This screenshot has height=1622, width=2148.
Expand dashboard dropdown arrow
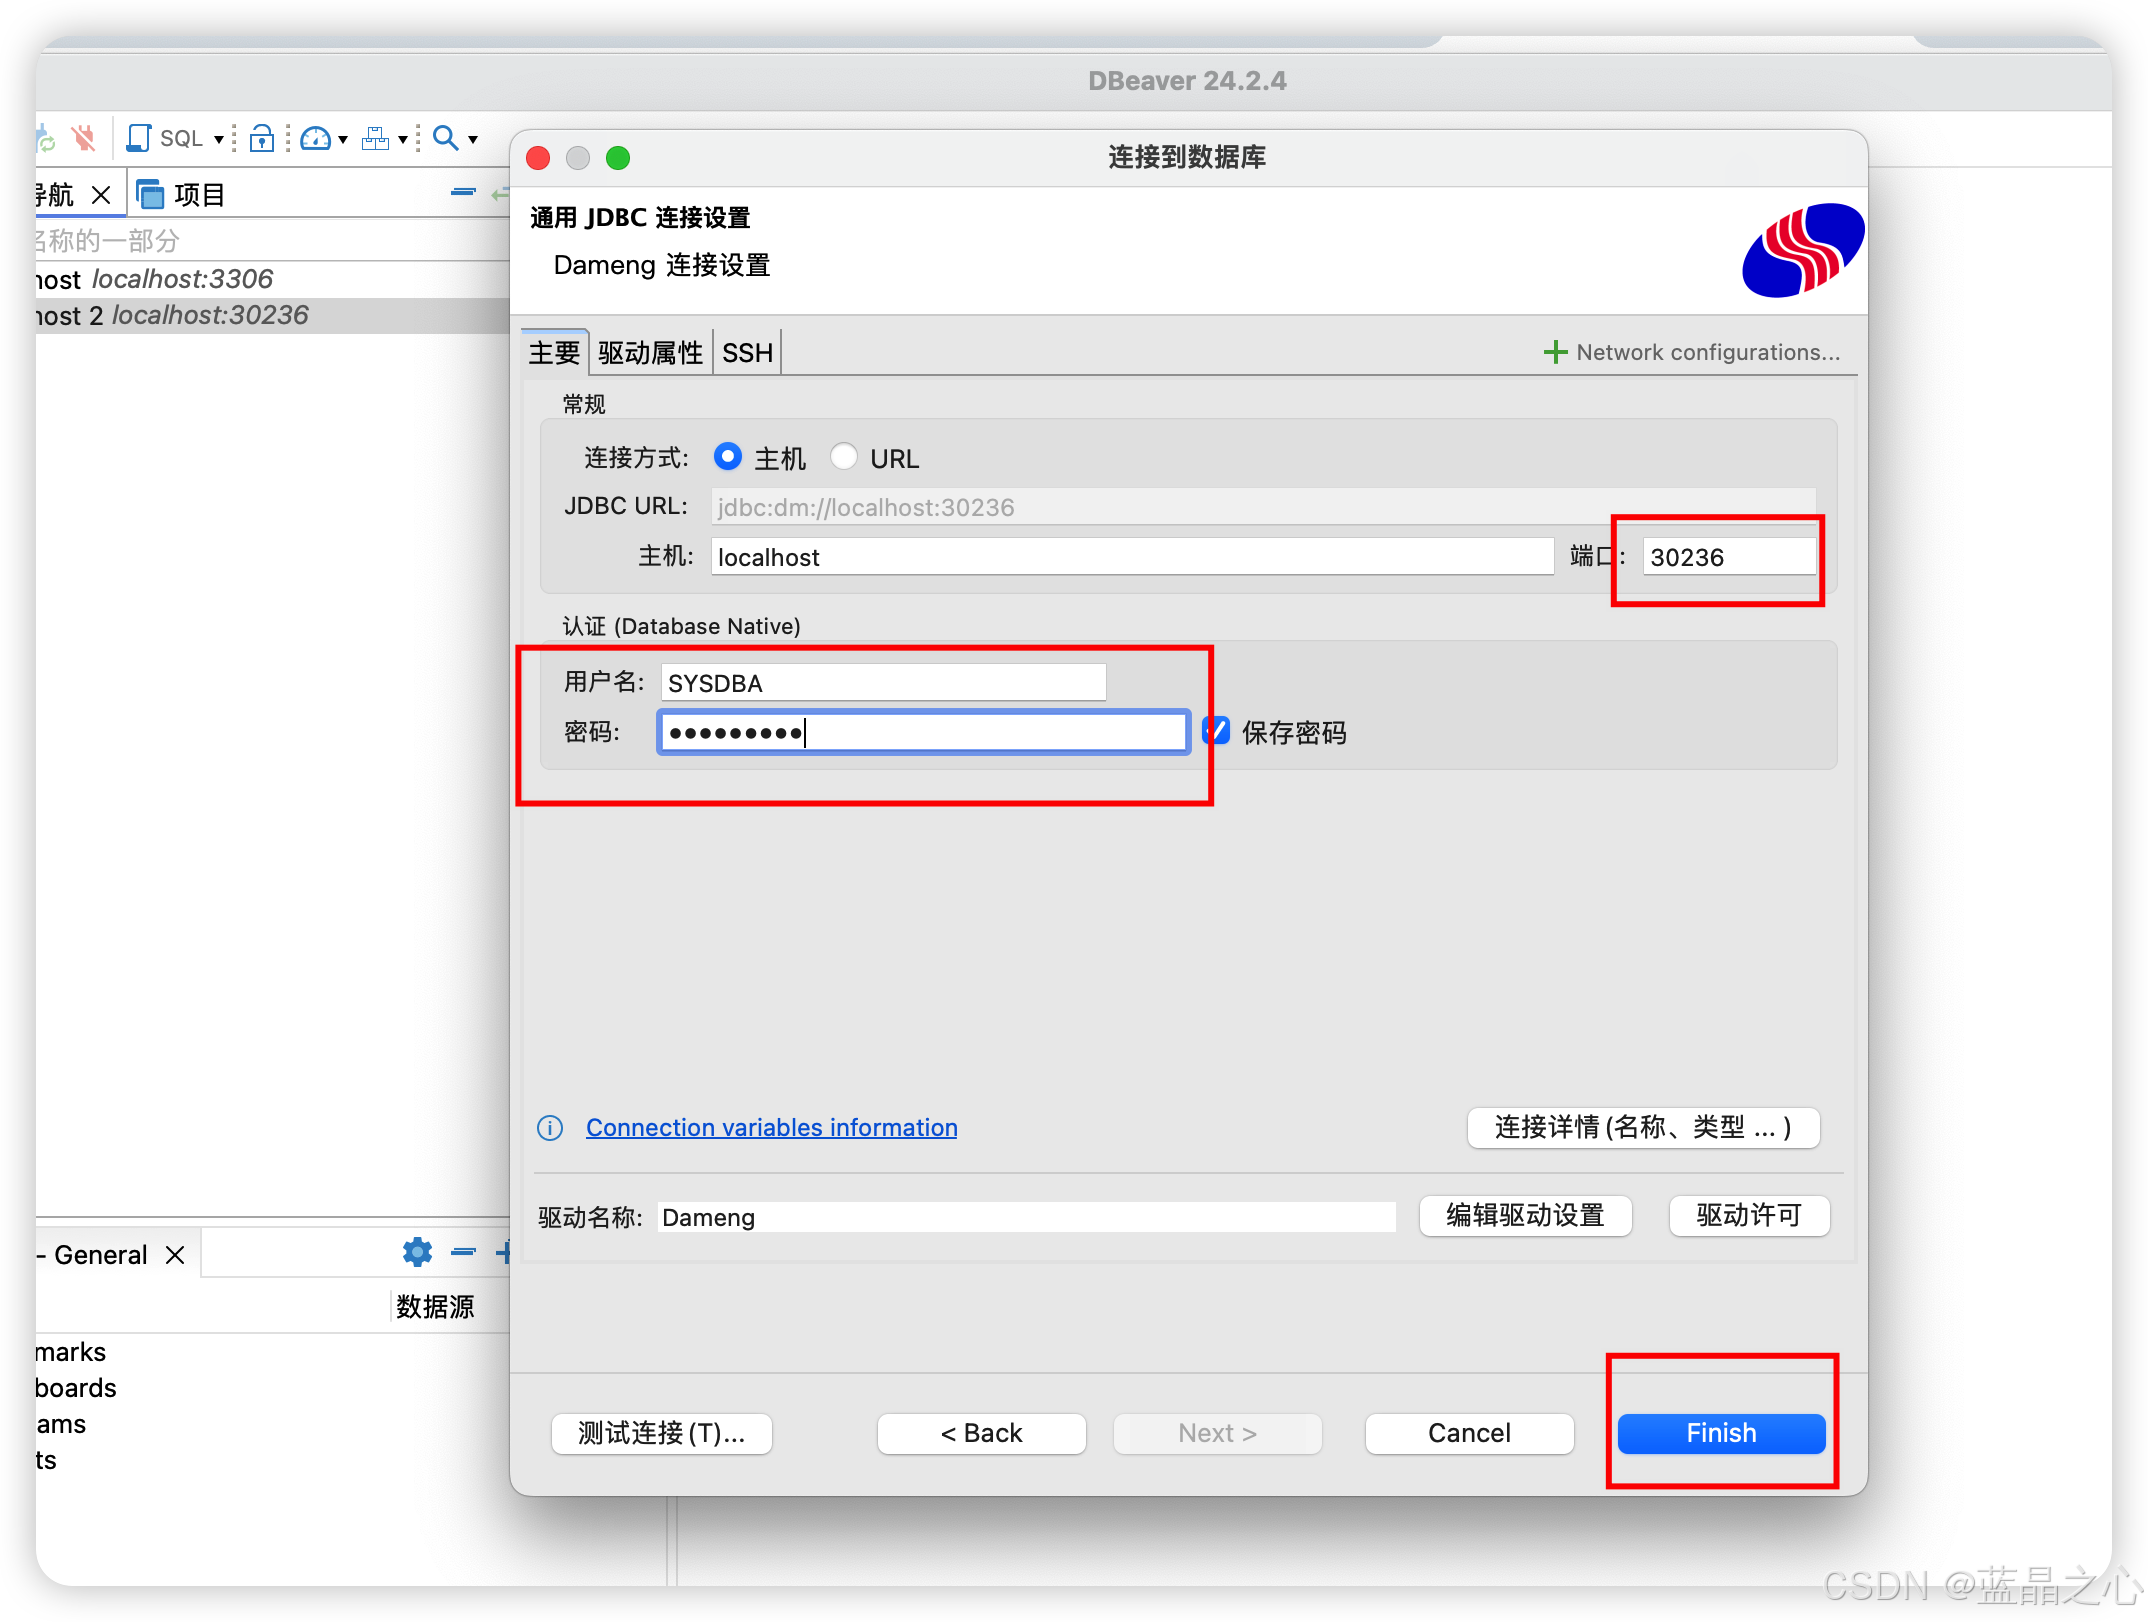pos(343,139)
